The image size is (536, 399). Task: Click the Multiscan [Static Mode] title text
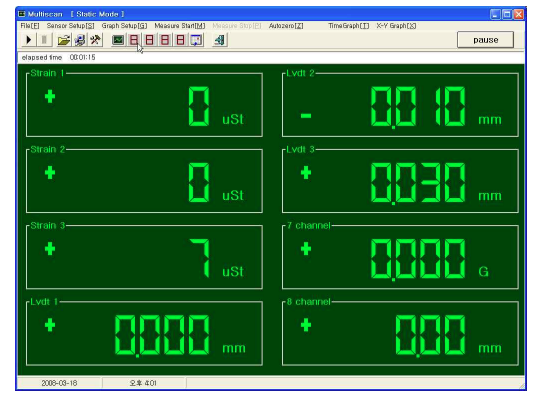pyautogui.click(x=76, y=14)
